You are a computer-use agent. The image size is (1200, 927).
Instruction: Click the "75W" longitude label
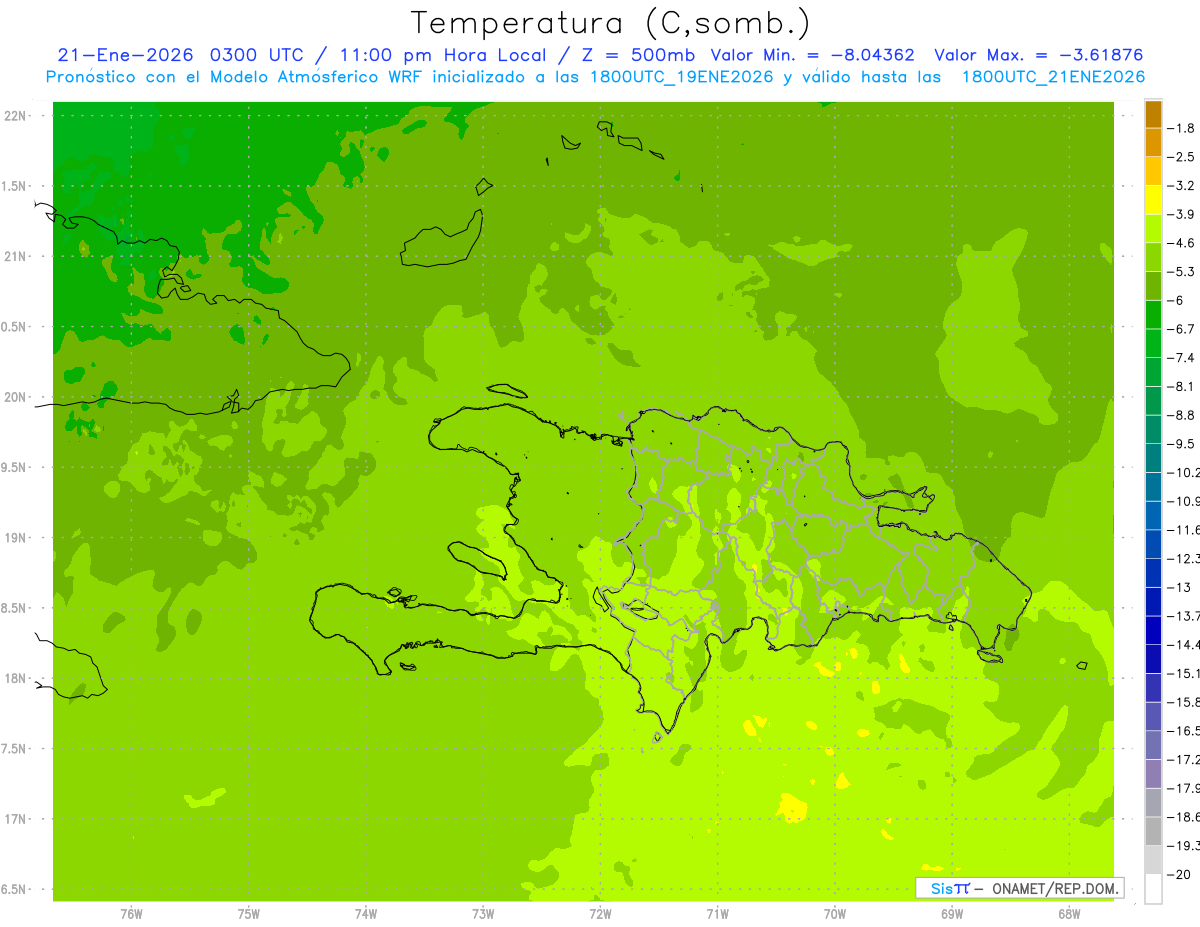[x=249, y=913]
